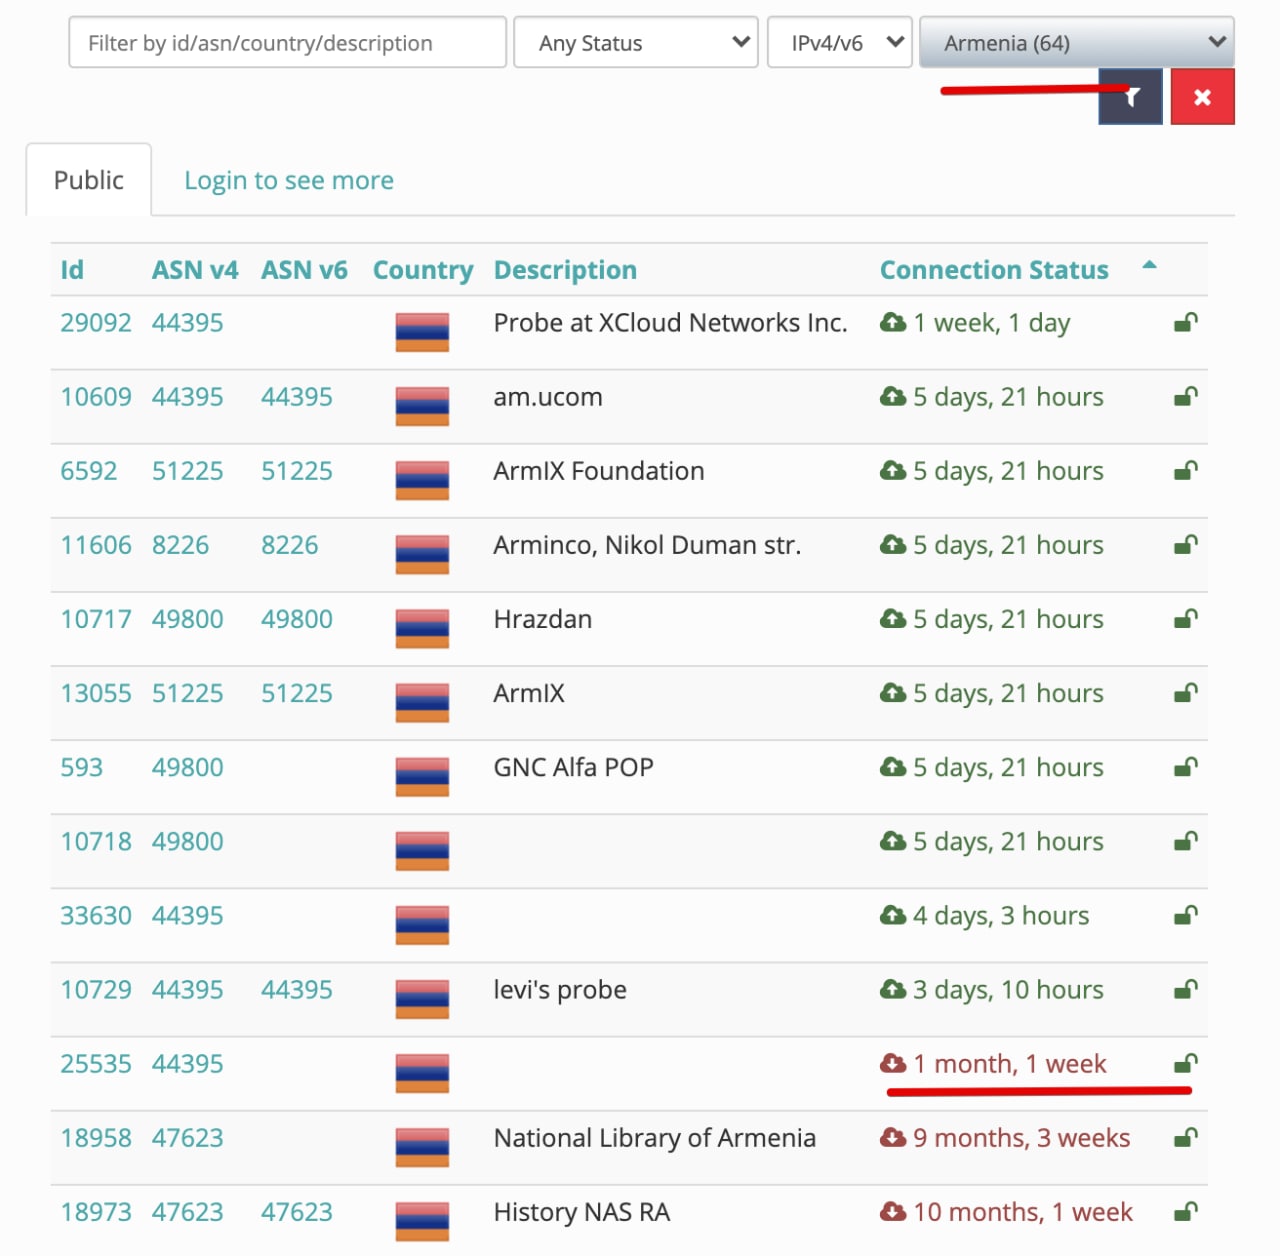Open ASN v4 44395 in row 29092
The height and width of the screenshot is (1256, 1280).
[188, 323]
